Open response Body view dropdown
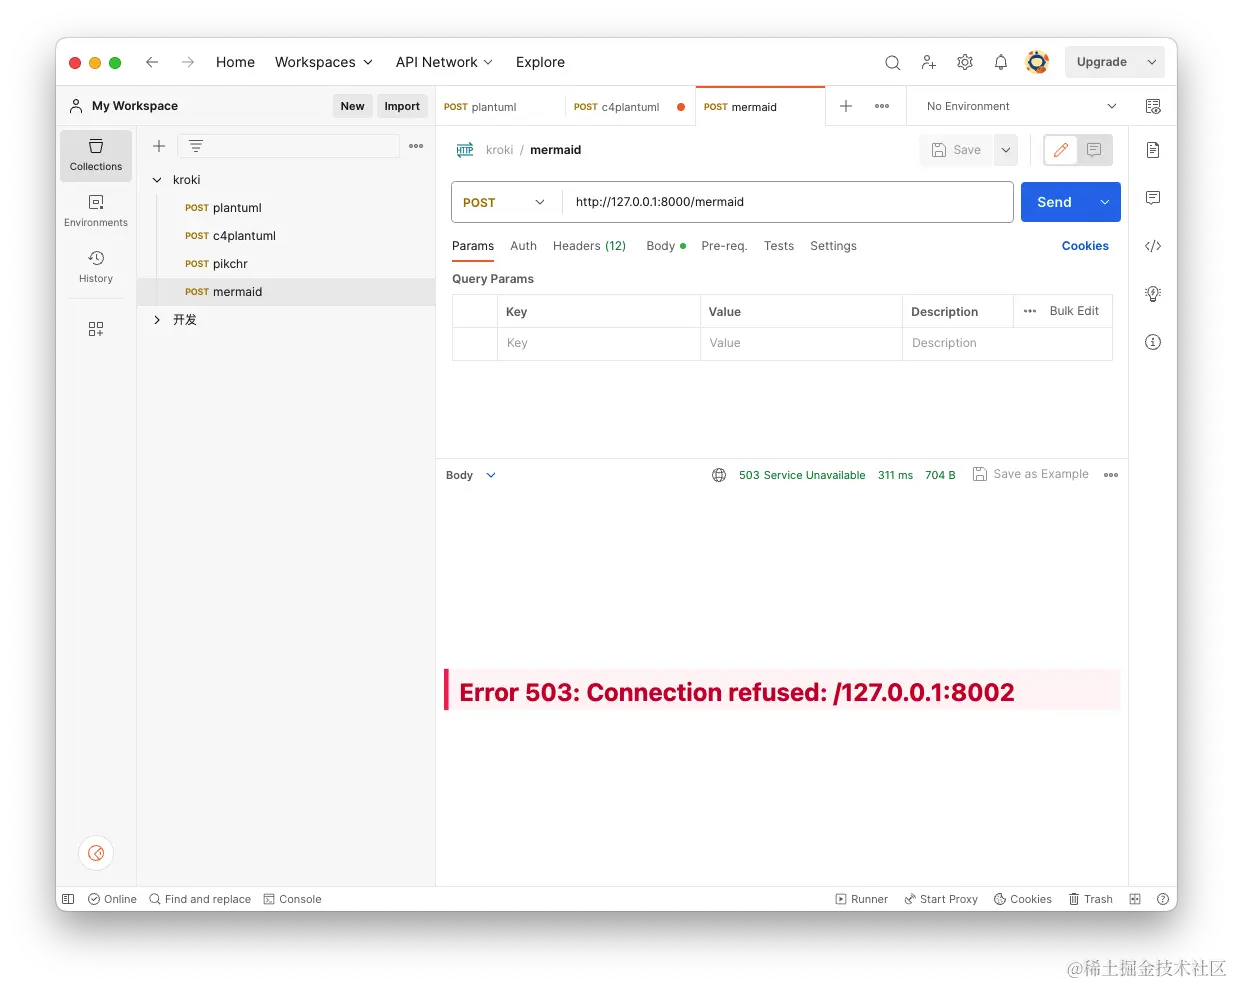Image resolution: width=1233 pixels, height=985 pixels. coord(471,475)
